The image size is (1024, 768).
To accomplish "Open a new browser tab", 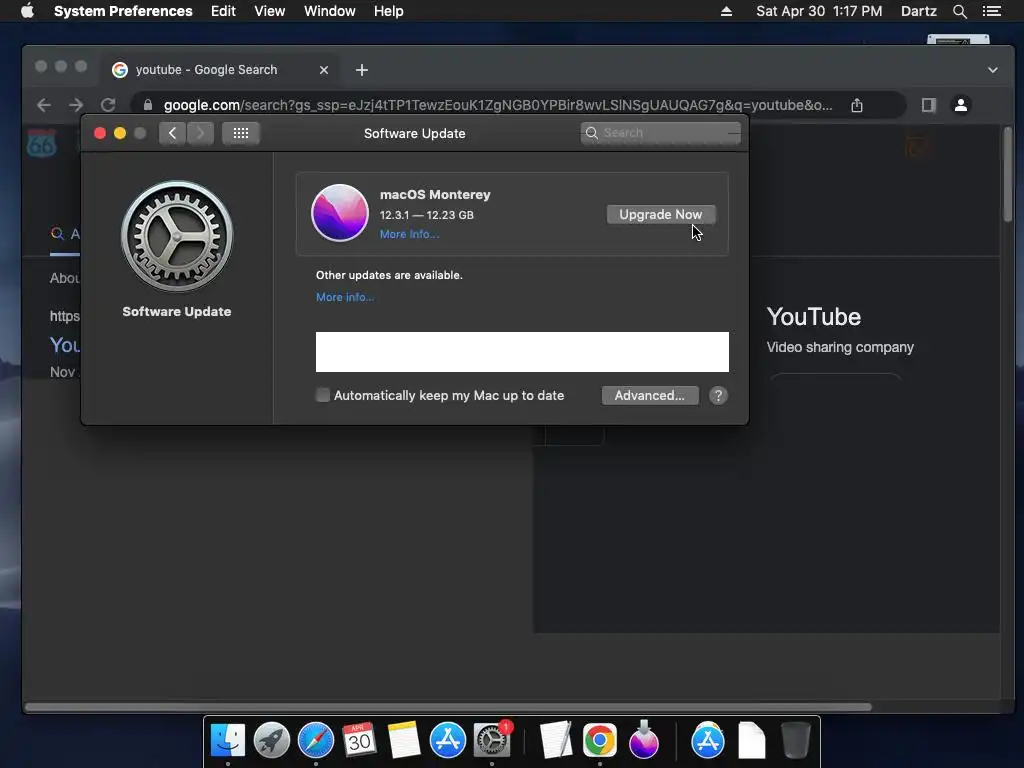I will (x=362, y=70).
